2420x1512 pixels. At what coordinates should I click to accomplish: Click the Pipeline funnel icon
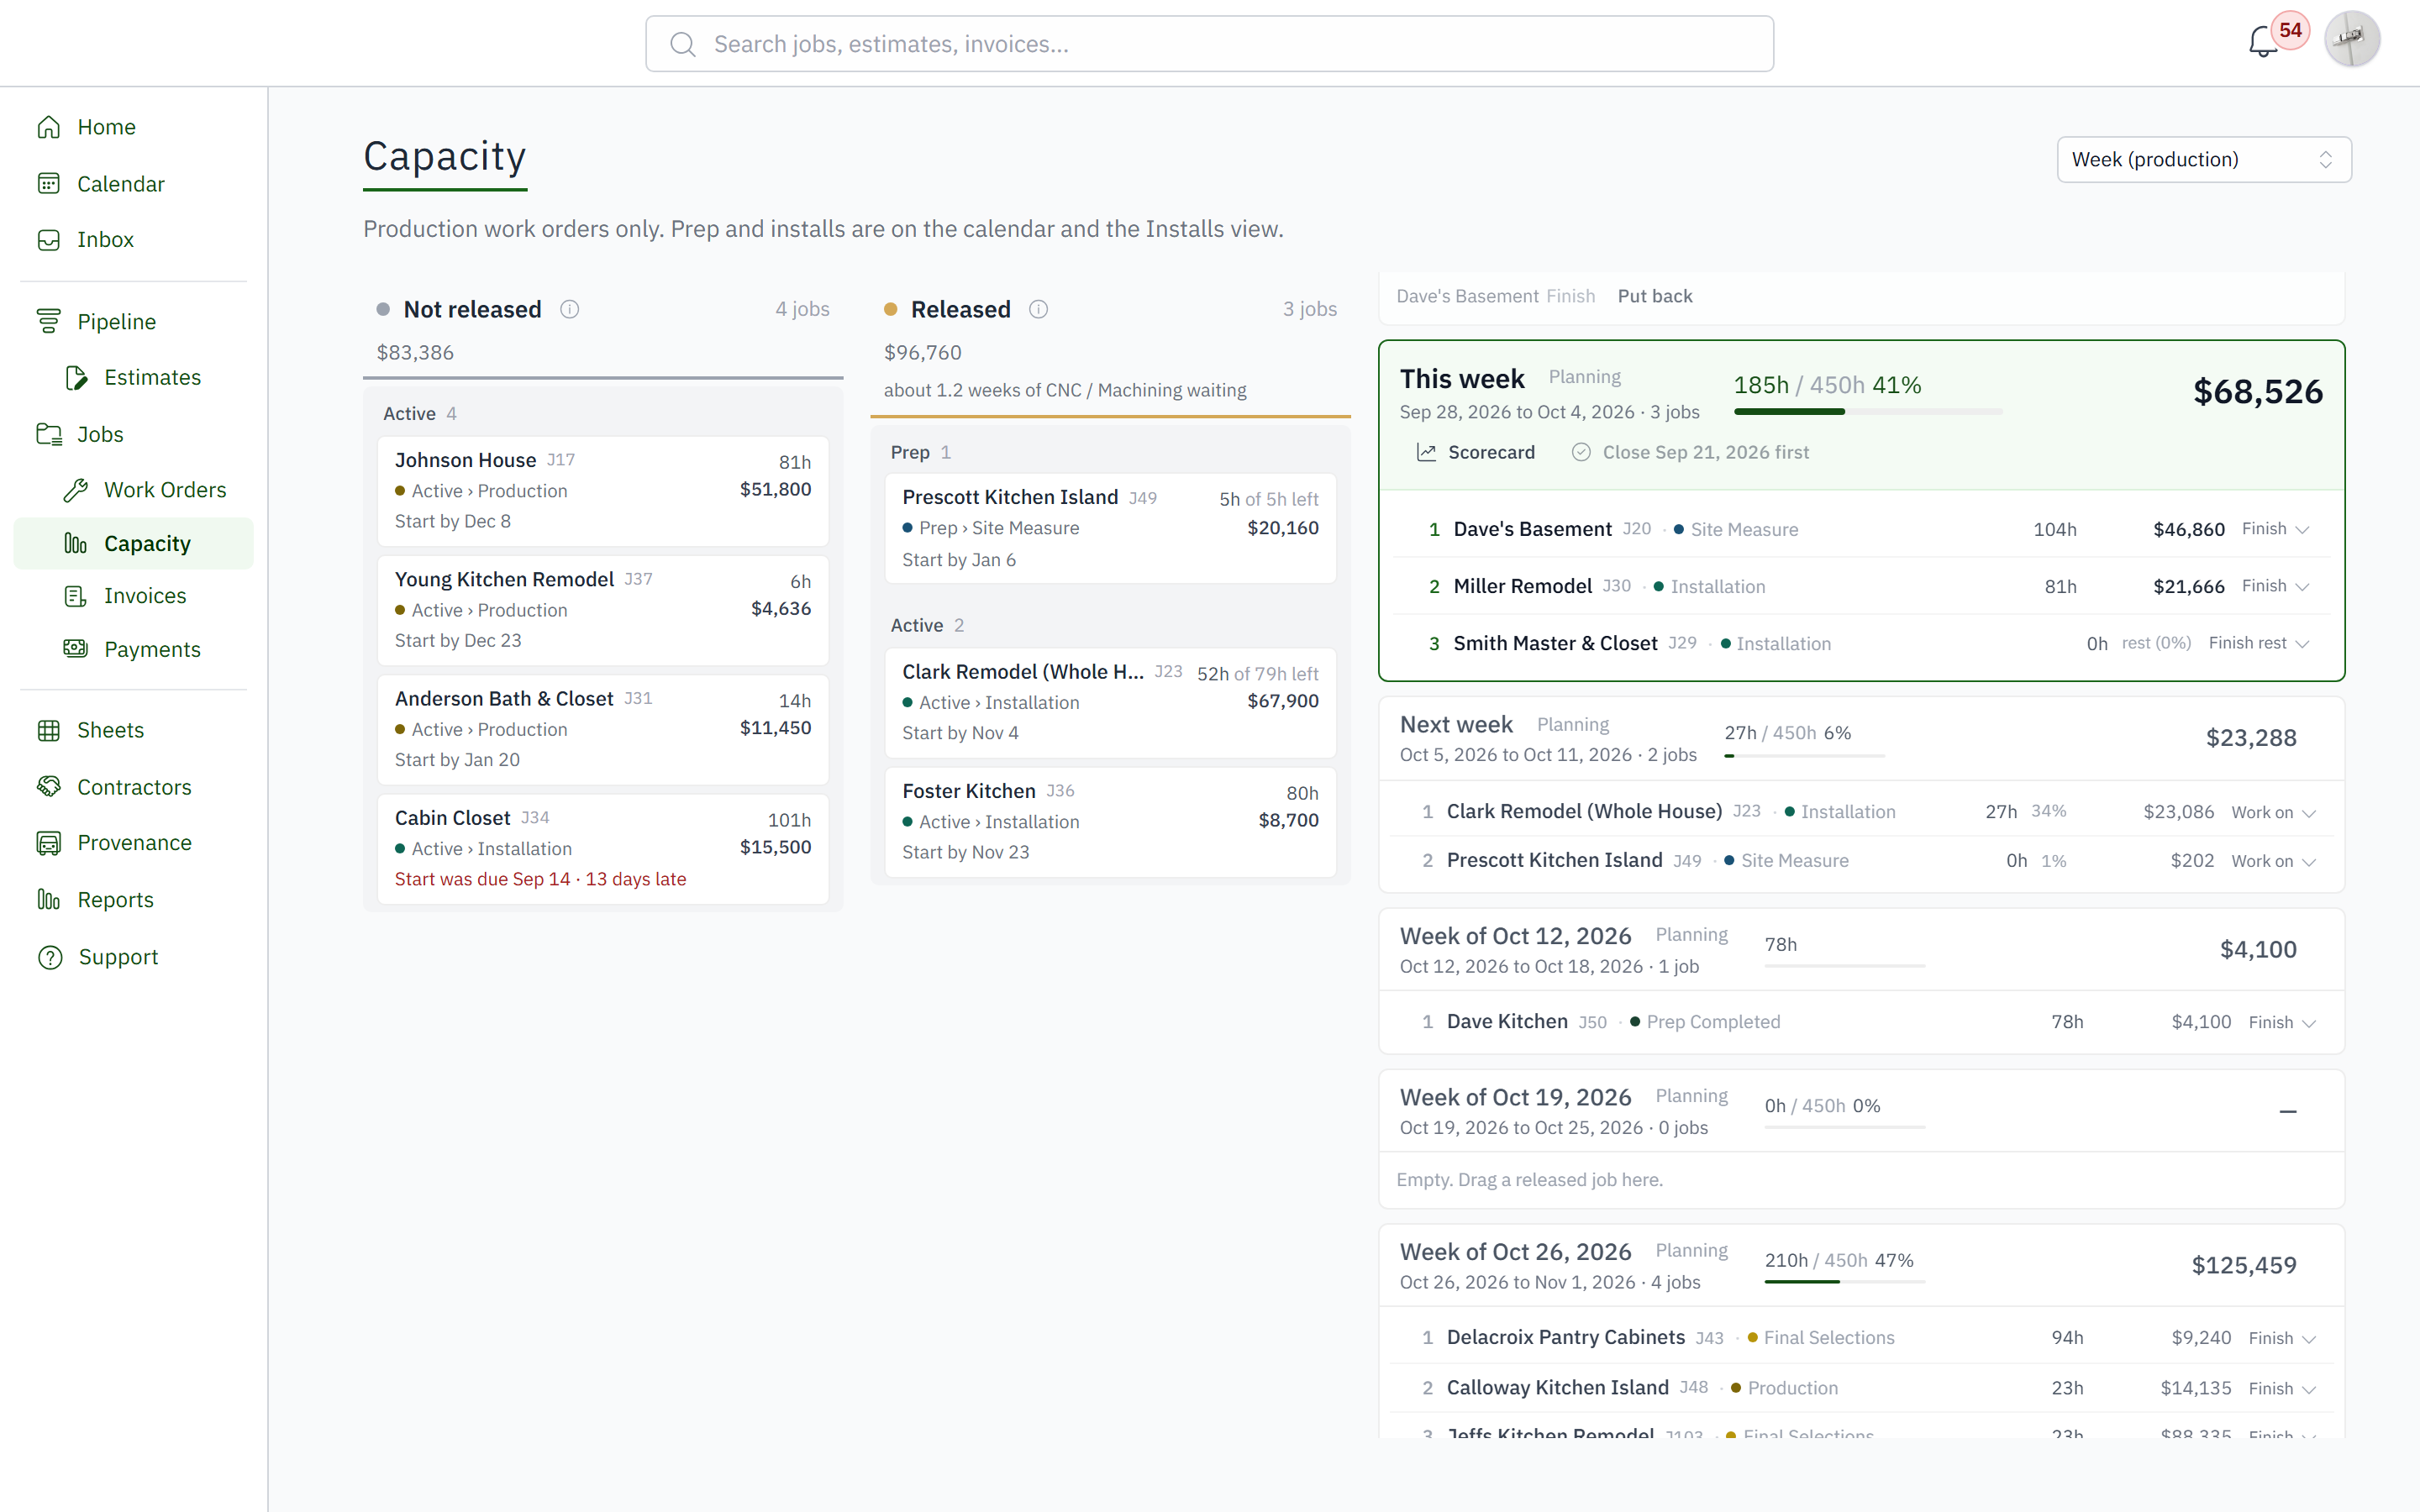49,321
